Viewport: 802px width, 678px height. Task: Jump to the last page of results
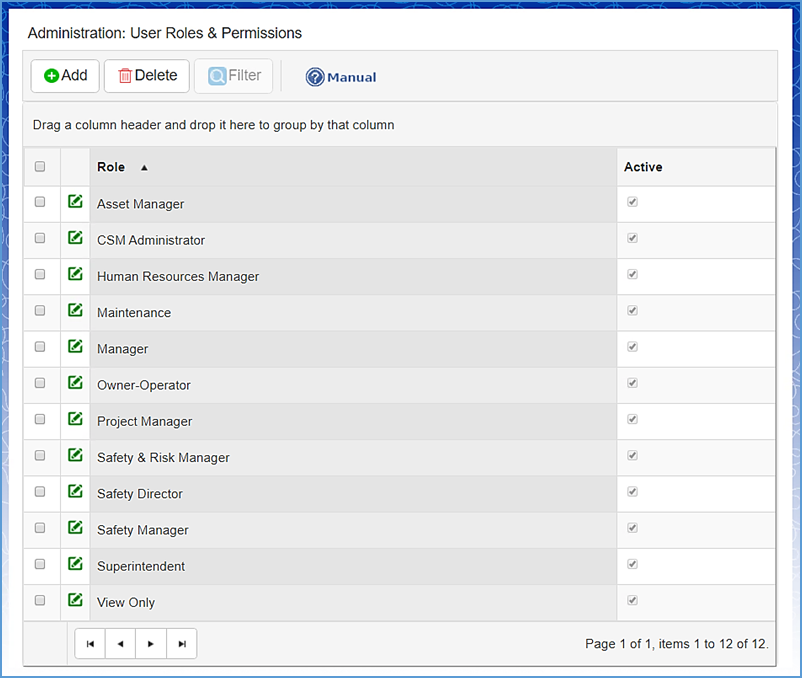pyautogui.click(x=182, y=644)
